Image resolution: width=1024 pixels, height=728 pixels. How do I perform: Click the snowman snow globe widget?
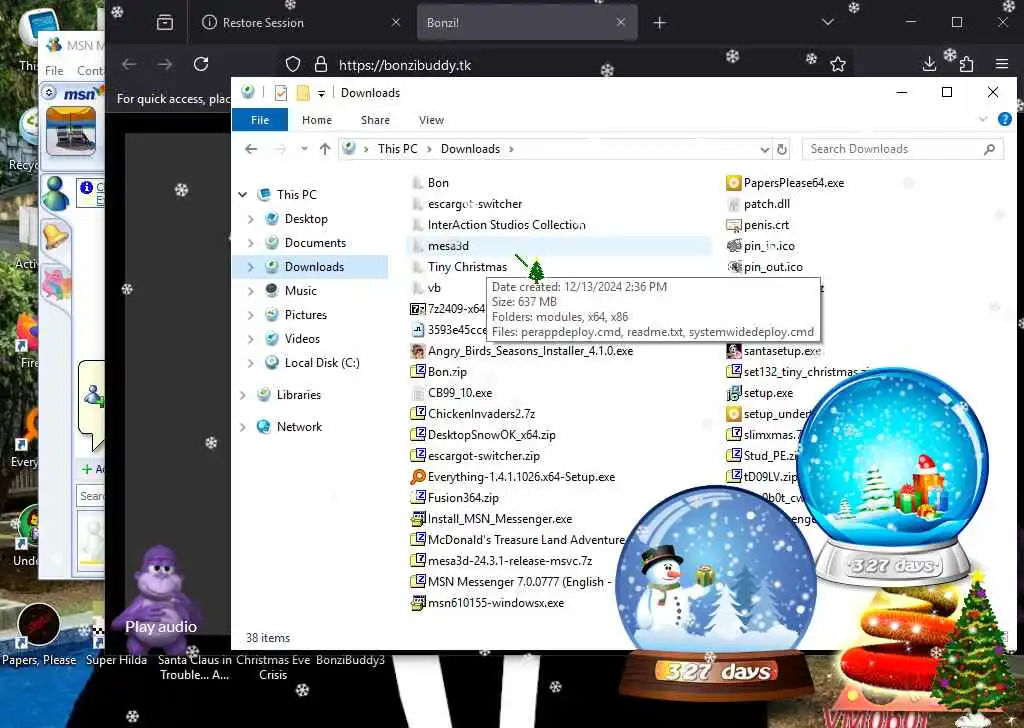716,594
